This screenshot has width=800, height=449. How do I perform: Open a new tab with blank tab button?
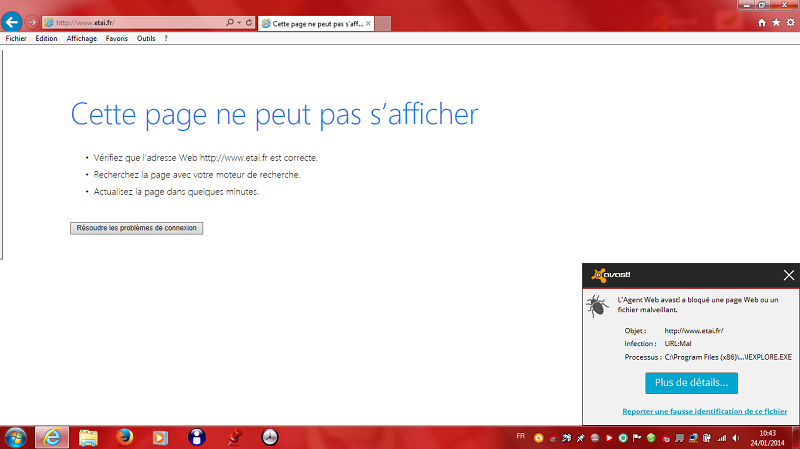pos(383,23)
